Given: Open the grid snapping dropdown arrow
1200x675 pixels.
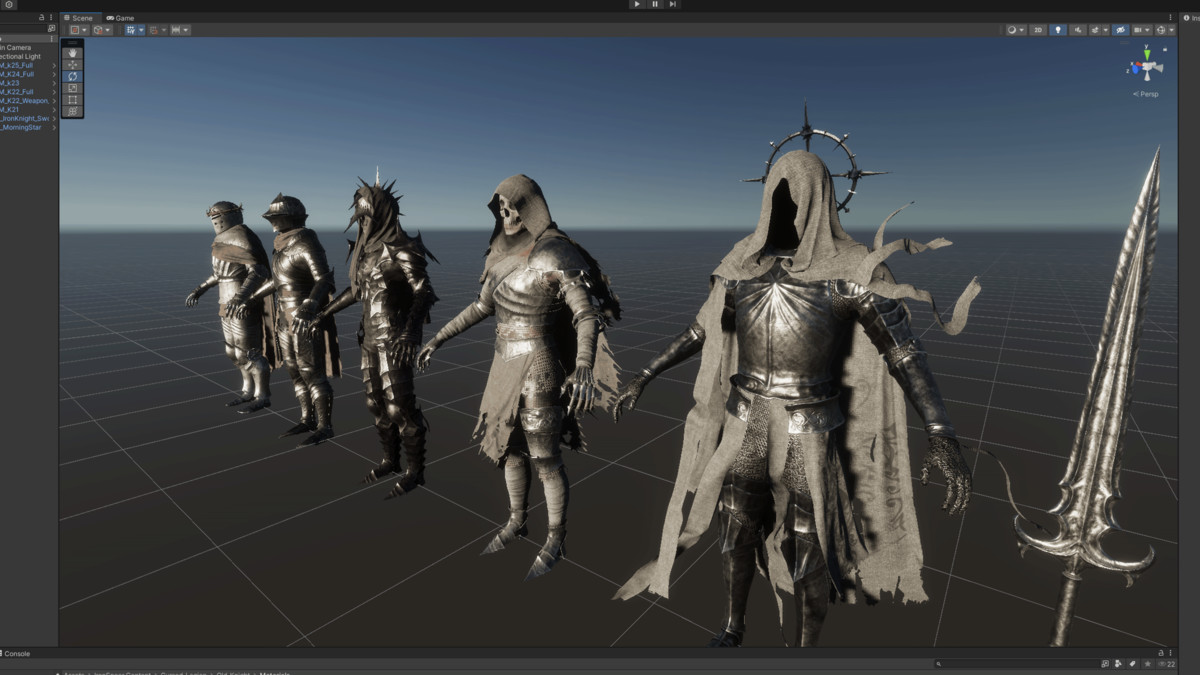Looking at the screenshot, I should point(164,30).
